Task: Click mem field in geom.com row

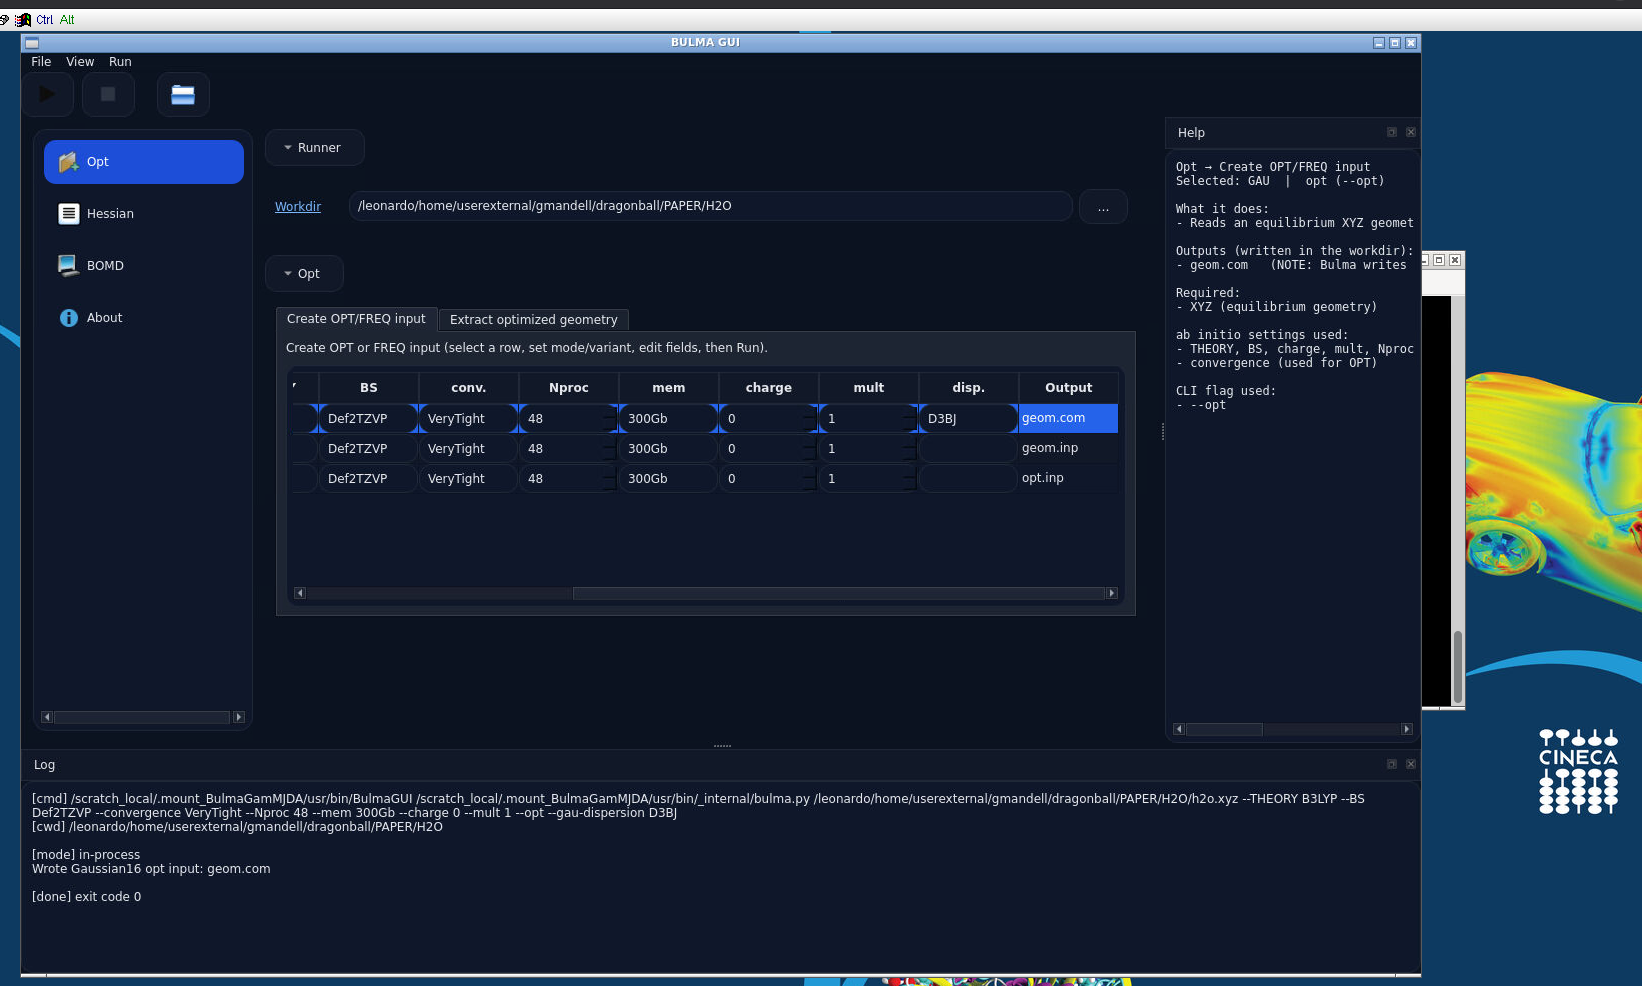Action: click(669, 419)
